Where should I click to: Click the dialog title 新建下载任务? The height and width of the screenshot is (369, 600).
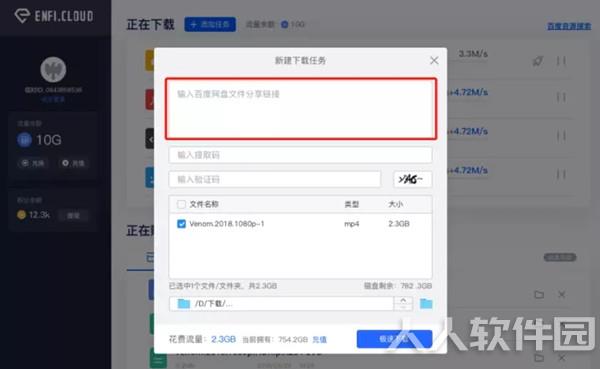(300, 60)
